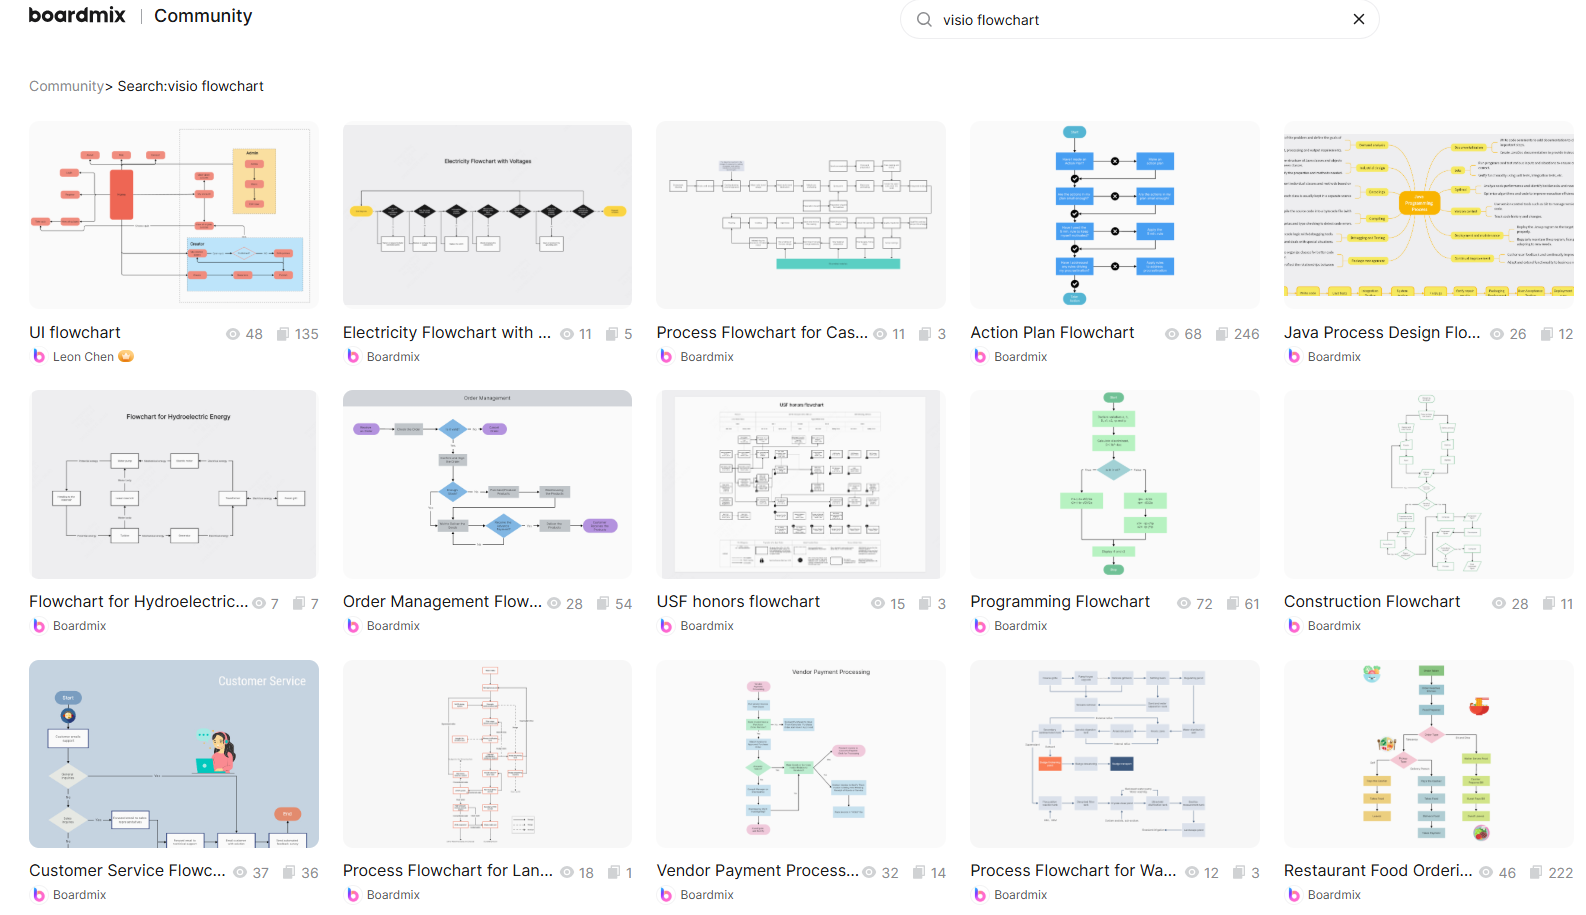
Task: Open the Community header tab
Action: tap(203, 16)
